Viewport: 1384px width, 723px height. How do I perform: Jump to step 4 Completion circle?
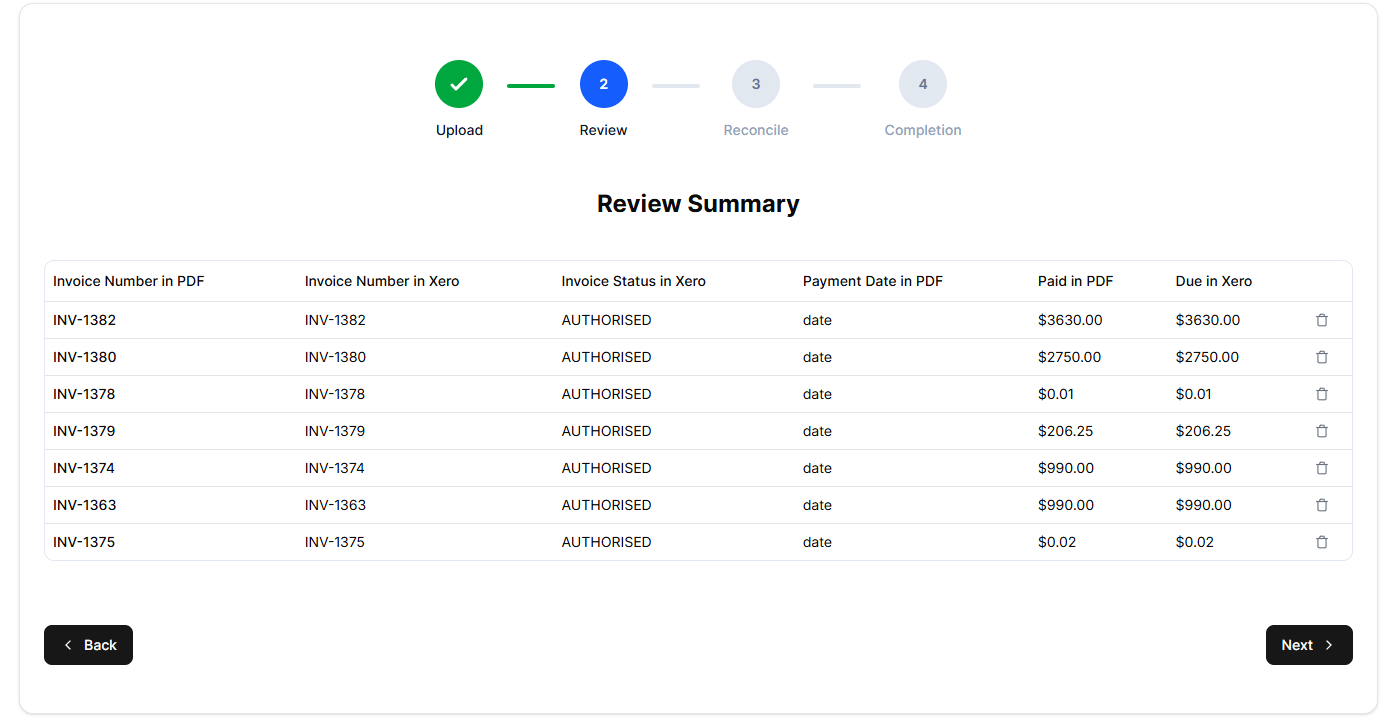pyautogui.click(x=922, y=84)
